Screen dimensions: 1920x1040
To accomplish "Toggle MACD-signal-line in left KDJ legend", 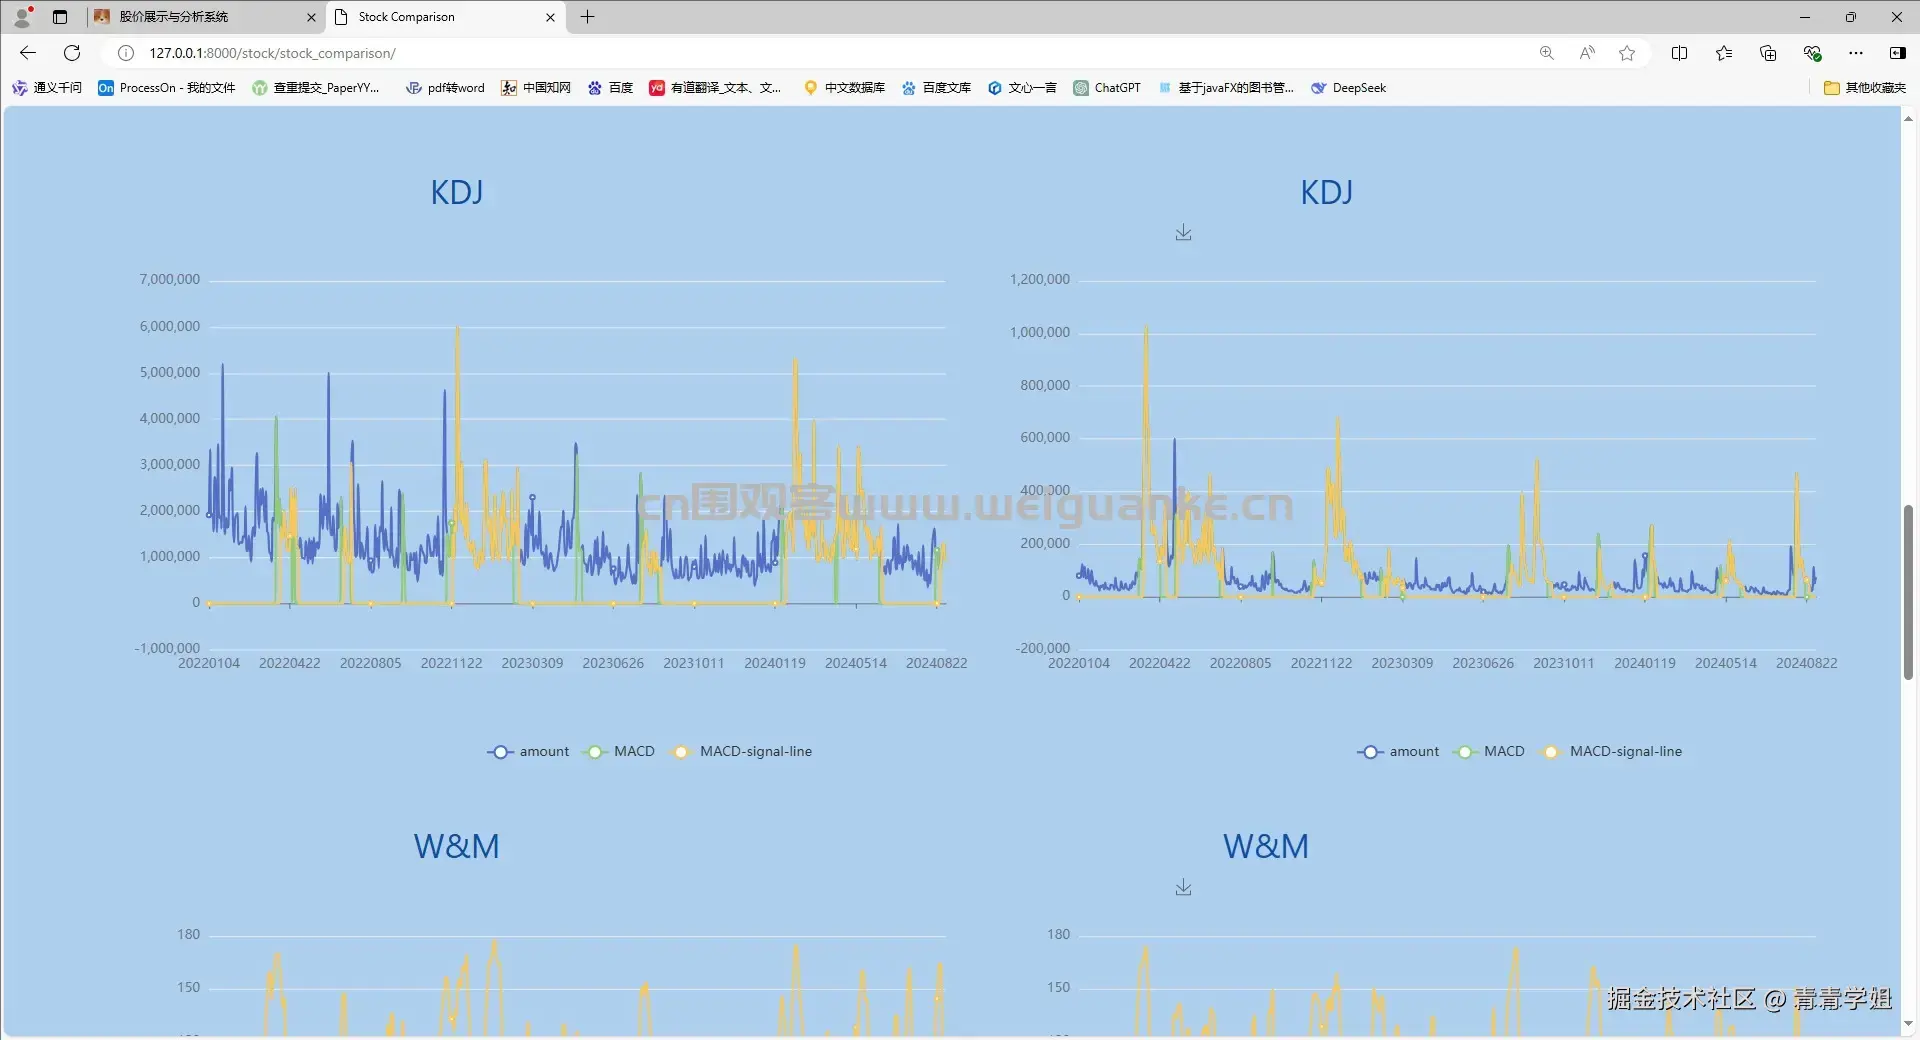I will 741,751.
